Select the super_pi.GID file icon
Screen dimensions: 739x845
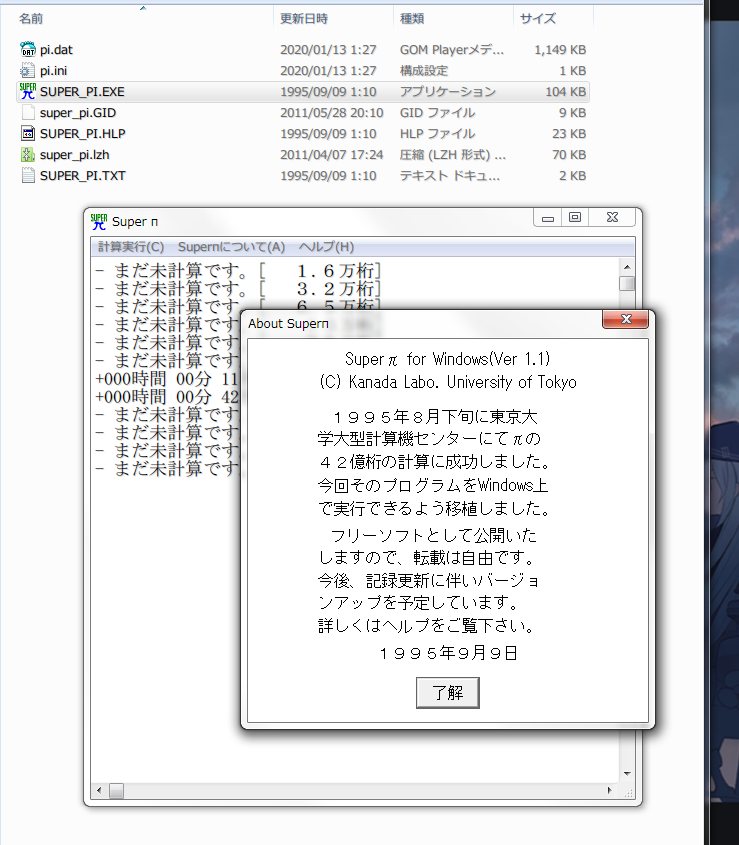click(x=28, y=112)
